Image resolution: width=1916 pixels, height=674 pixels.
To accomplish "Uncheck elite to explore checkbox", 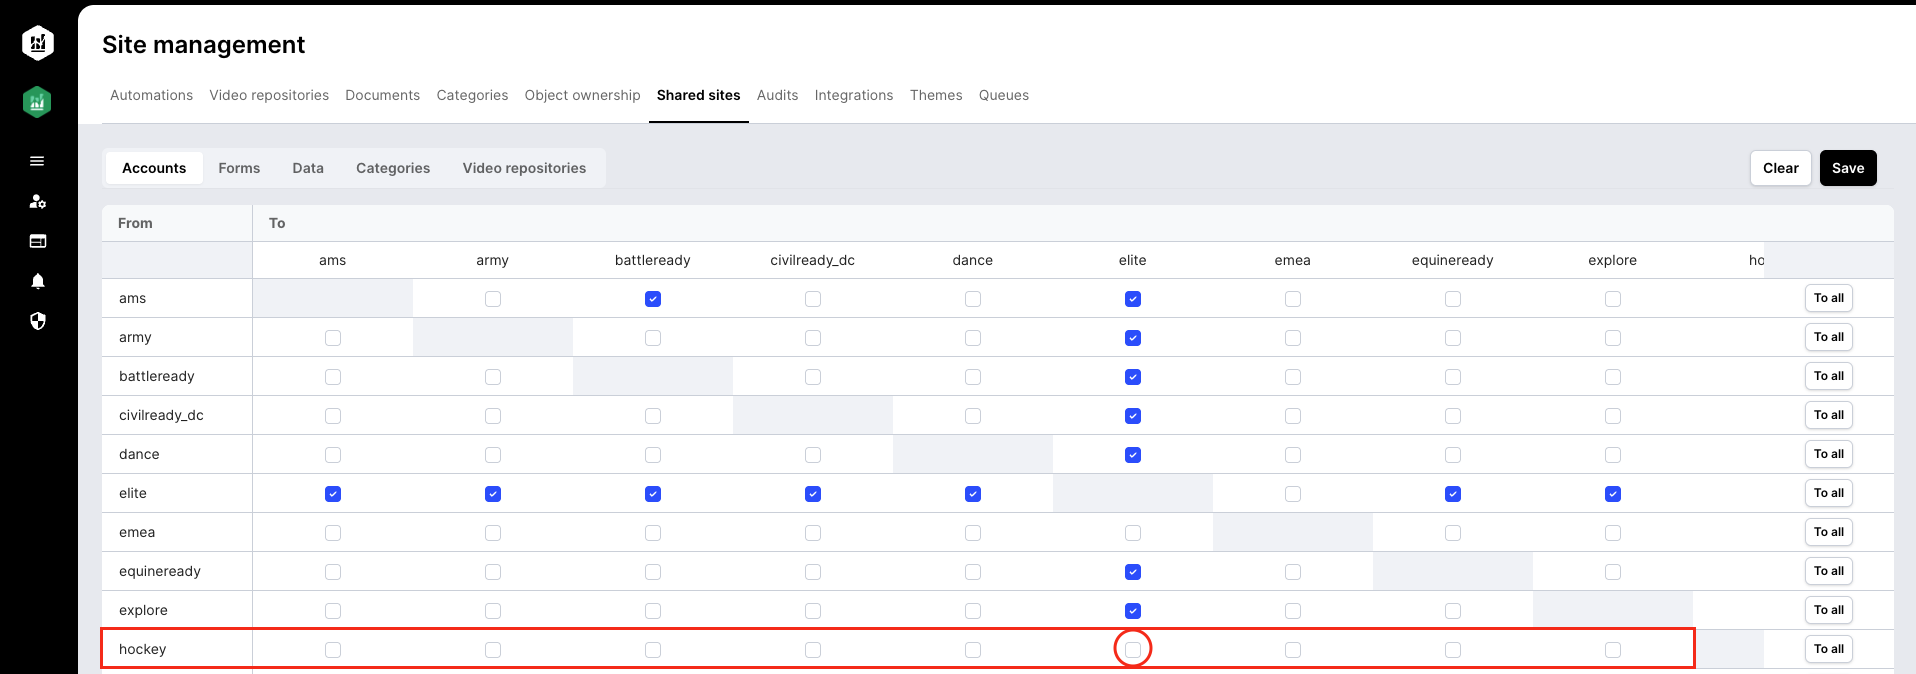I will point(1613,494).
